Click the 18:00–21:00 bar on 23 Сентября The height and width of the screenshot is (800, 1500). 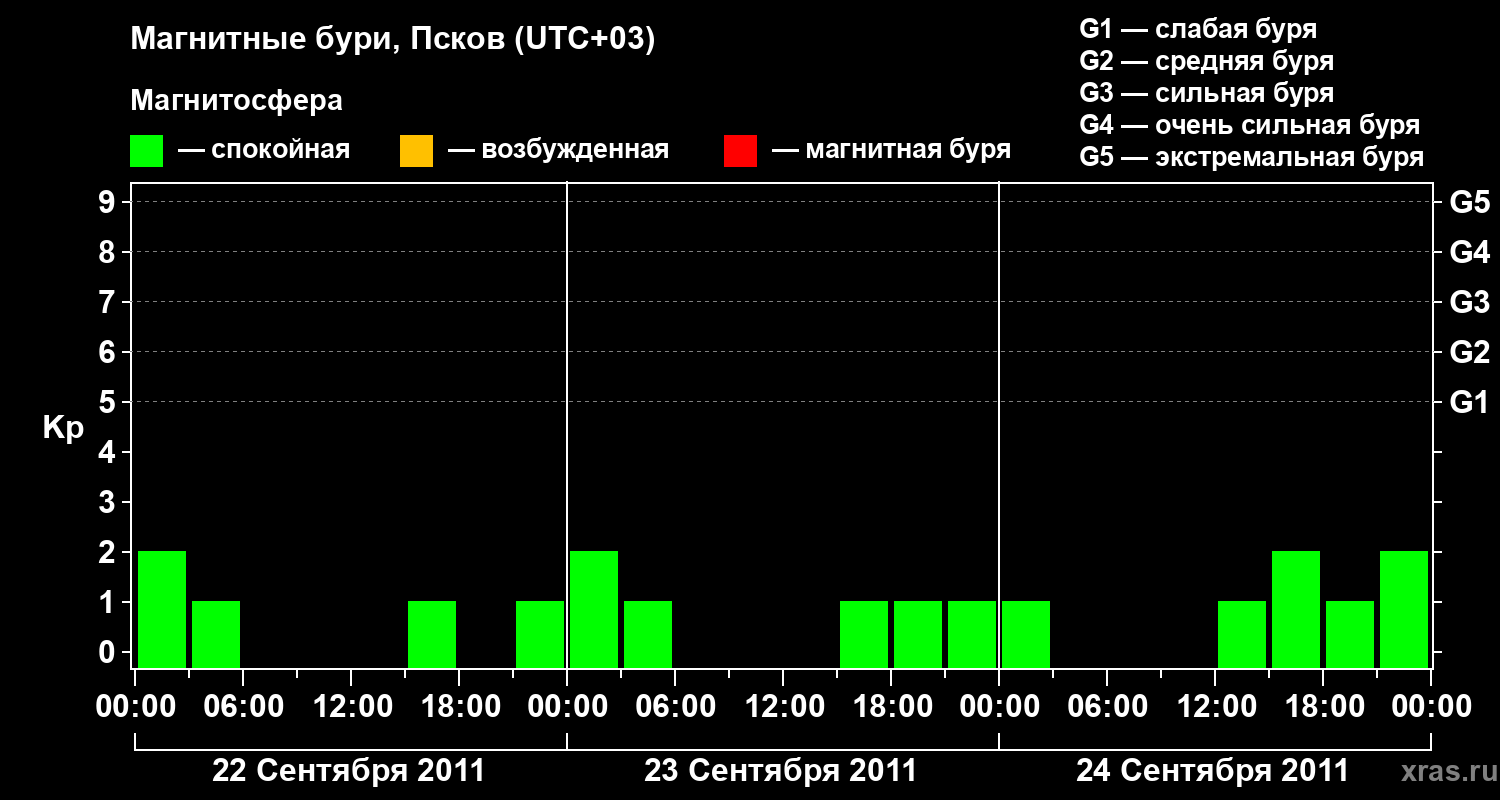[x=918, y=634]
